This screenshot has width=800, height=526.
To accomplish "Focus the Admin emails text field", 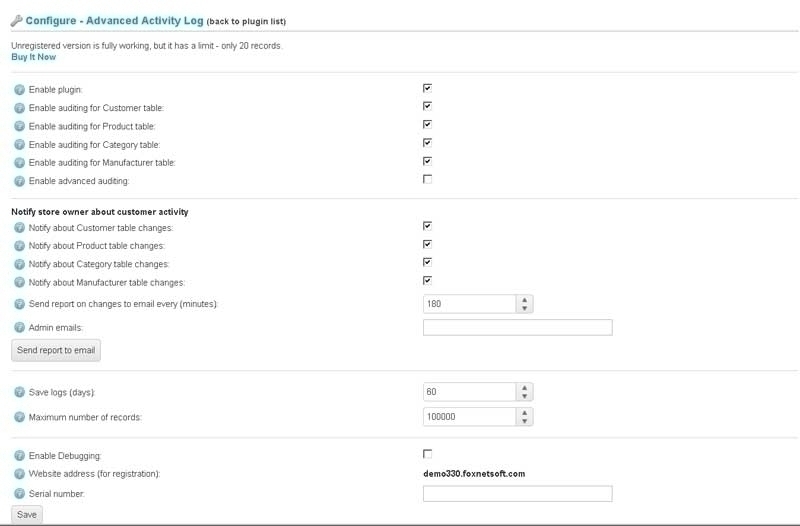I will [518, 328].
